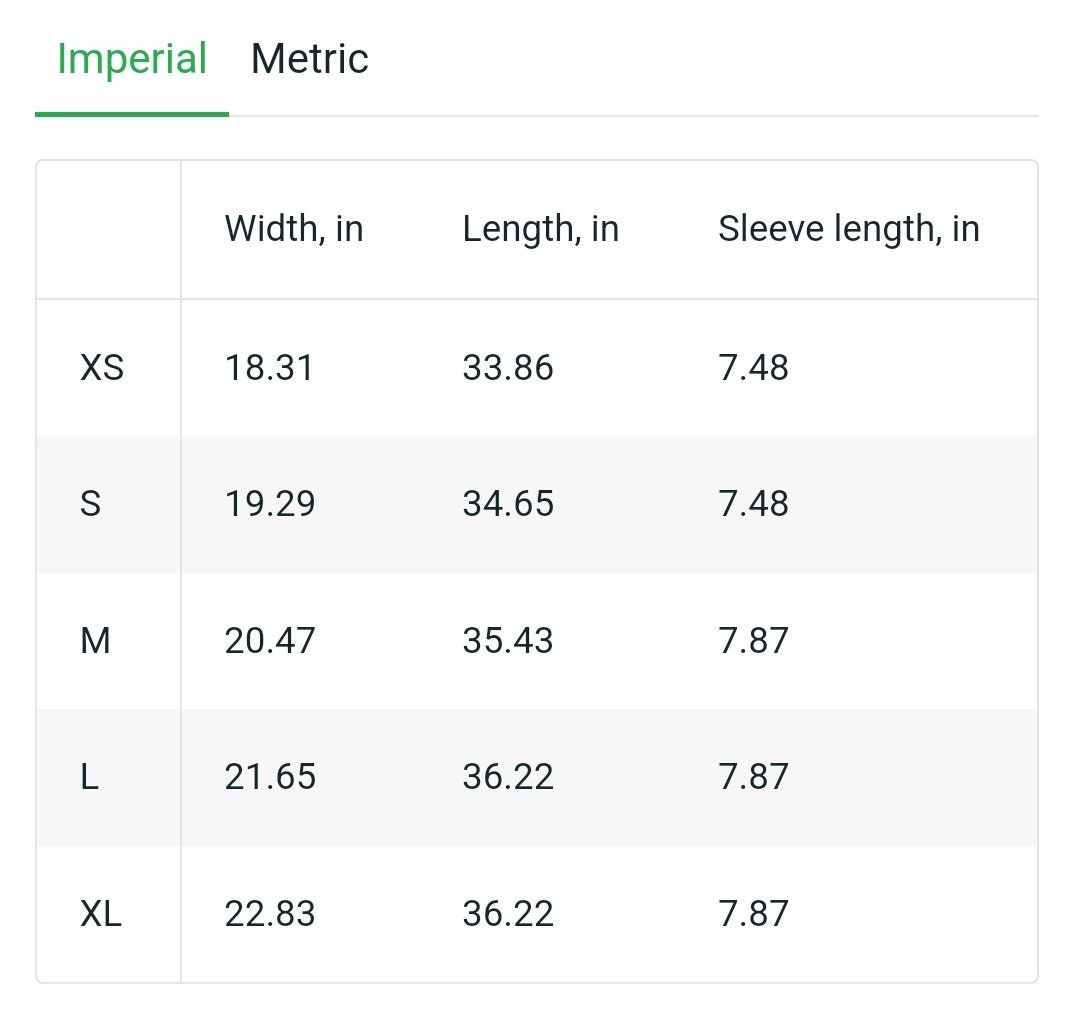The height and width of the screenshot is (1012, 1080).
Task: Click the XS length value 33.86
Action: click(x=508, y=367)
